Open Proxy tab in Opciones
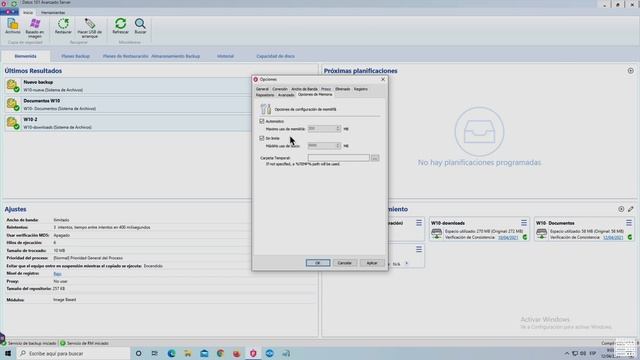Viewport: 640px width, 360px height. pos(326,89)
